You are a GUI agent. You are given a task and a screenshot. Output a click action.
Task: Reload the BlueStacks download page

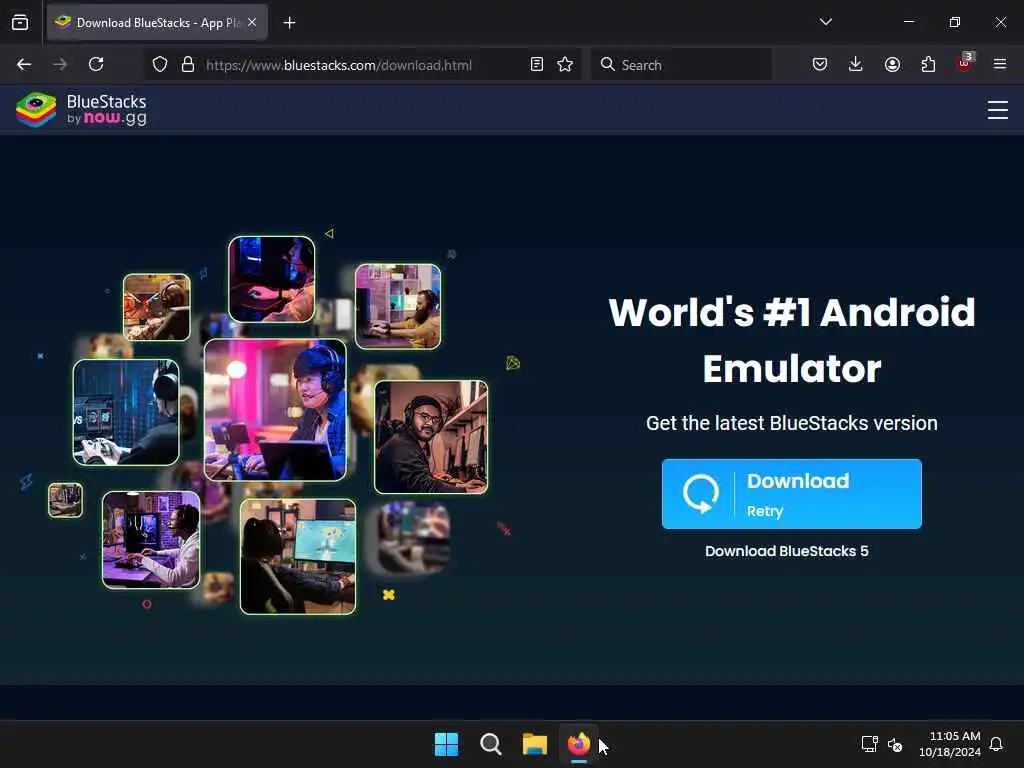coord(96,64)
